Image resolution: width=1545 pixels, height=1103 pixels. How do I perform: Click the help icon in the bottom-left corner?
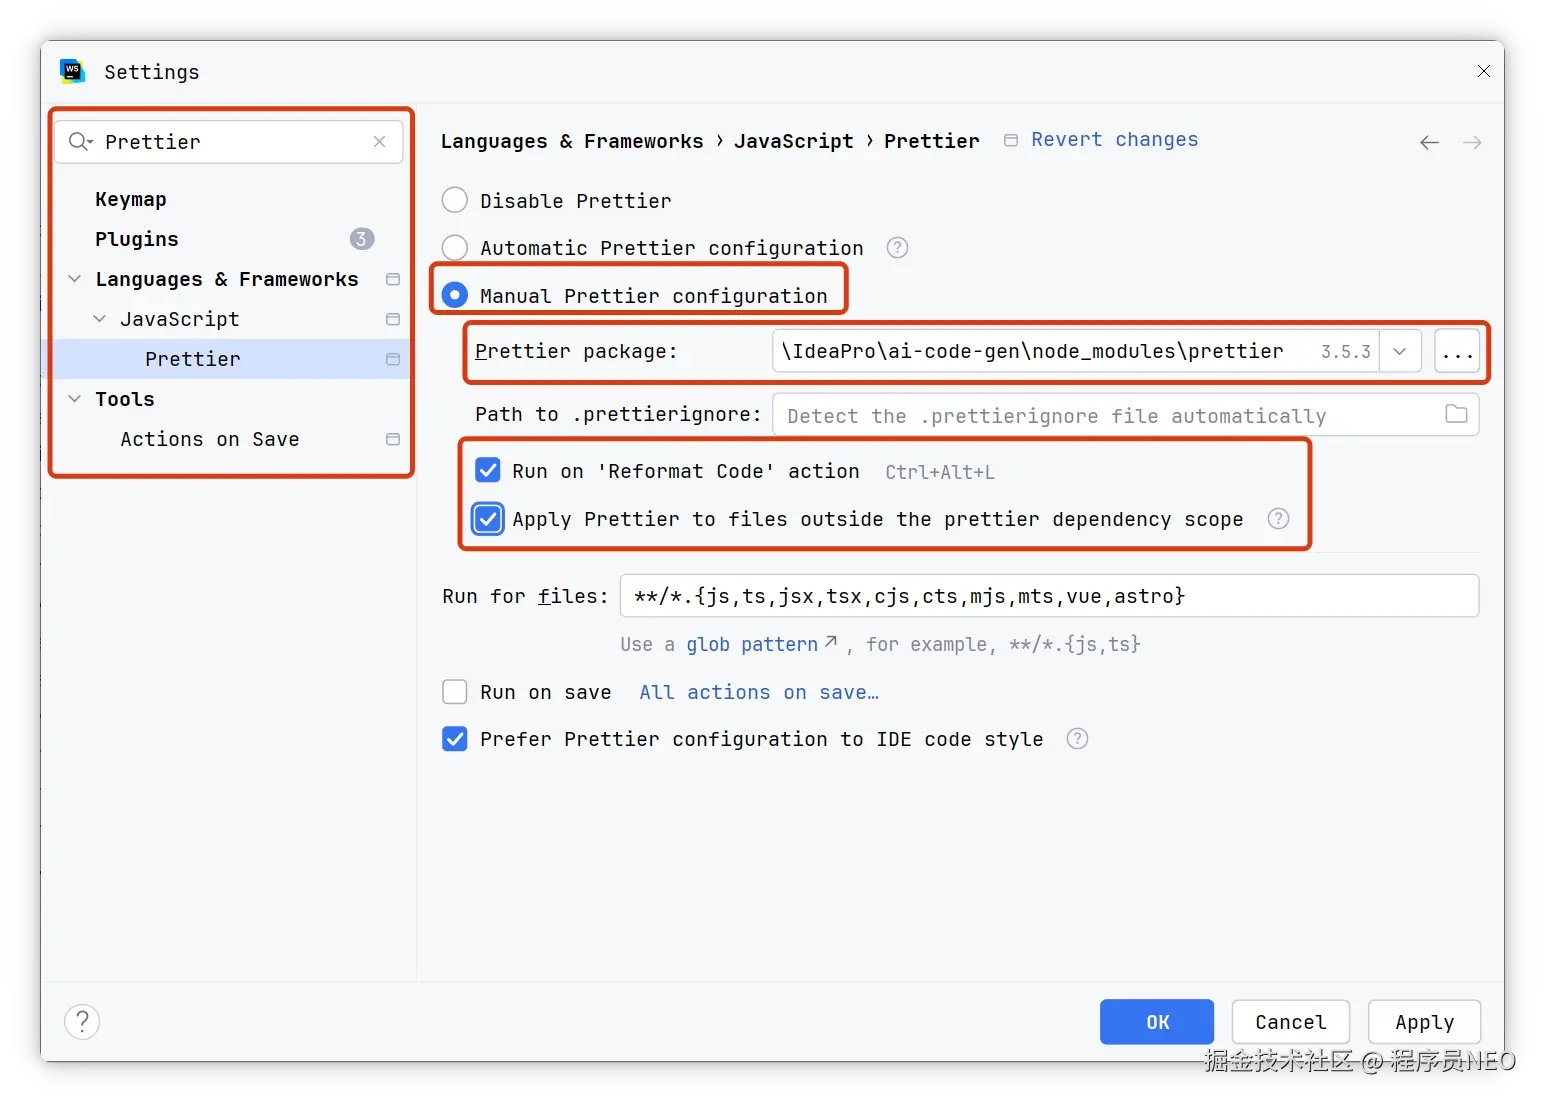point(81,1021)
